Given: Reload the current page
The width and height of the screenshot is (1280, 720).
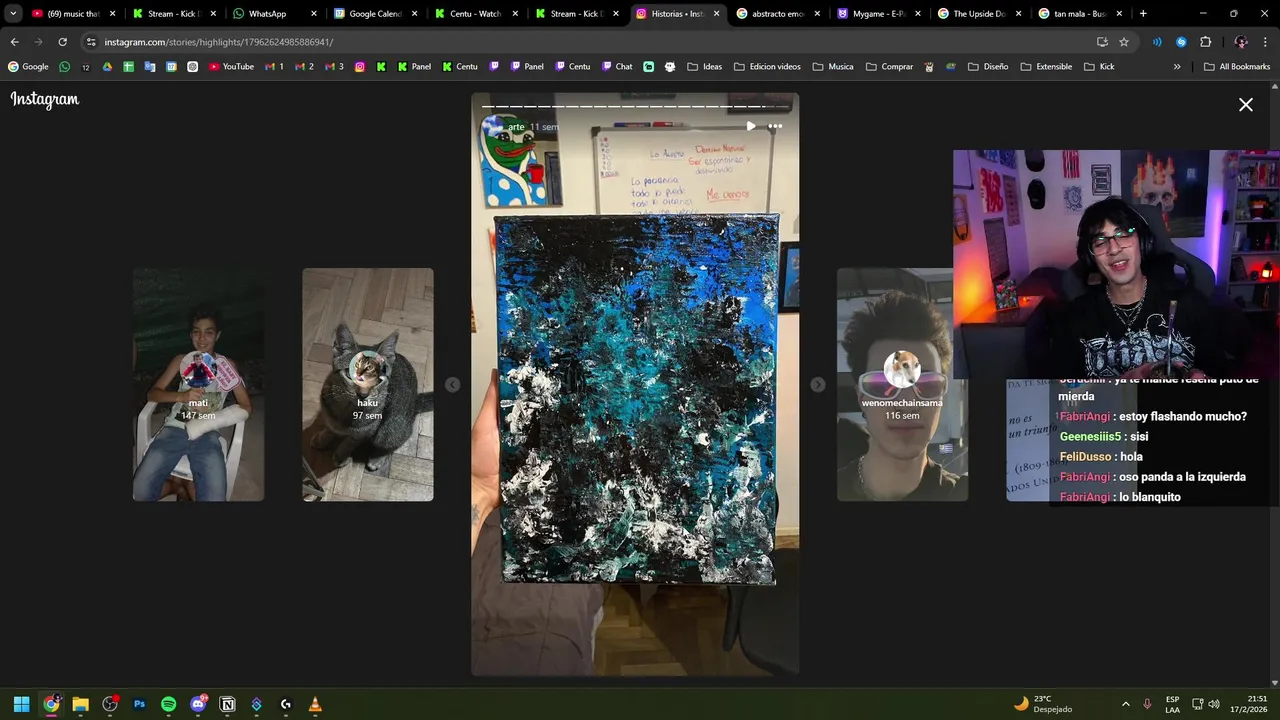Looking at the screenshot, I should [62, 42].
